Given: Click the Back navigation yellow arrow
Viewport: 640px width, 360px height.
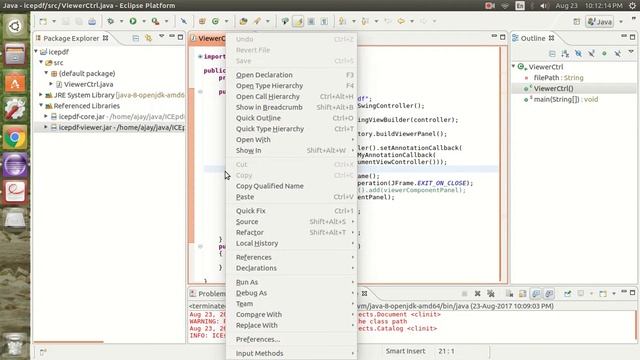Looking at the screenshot, I should point(401,21).
